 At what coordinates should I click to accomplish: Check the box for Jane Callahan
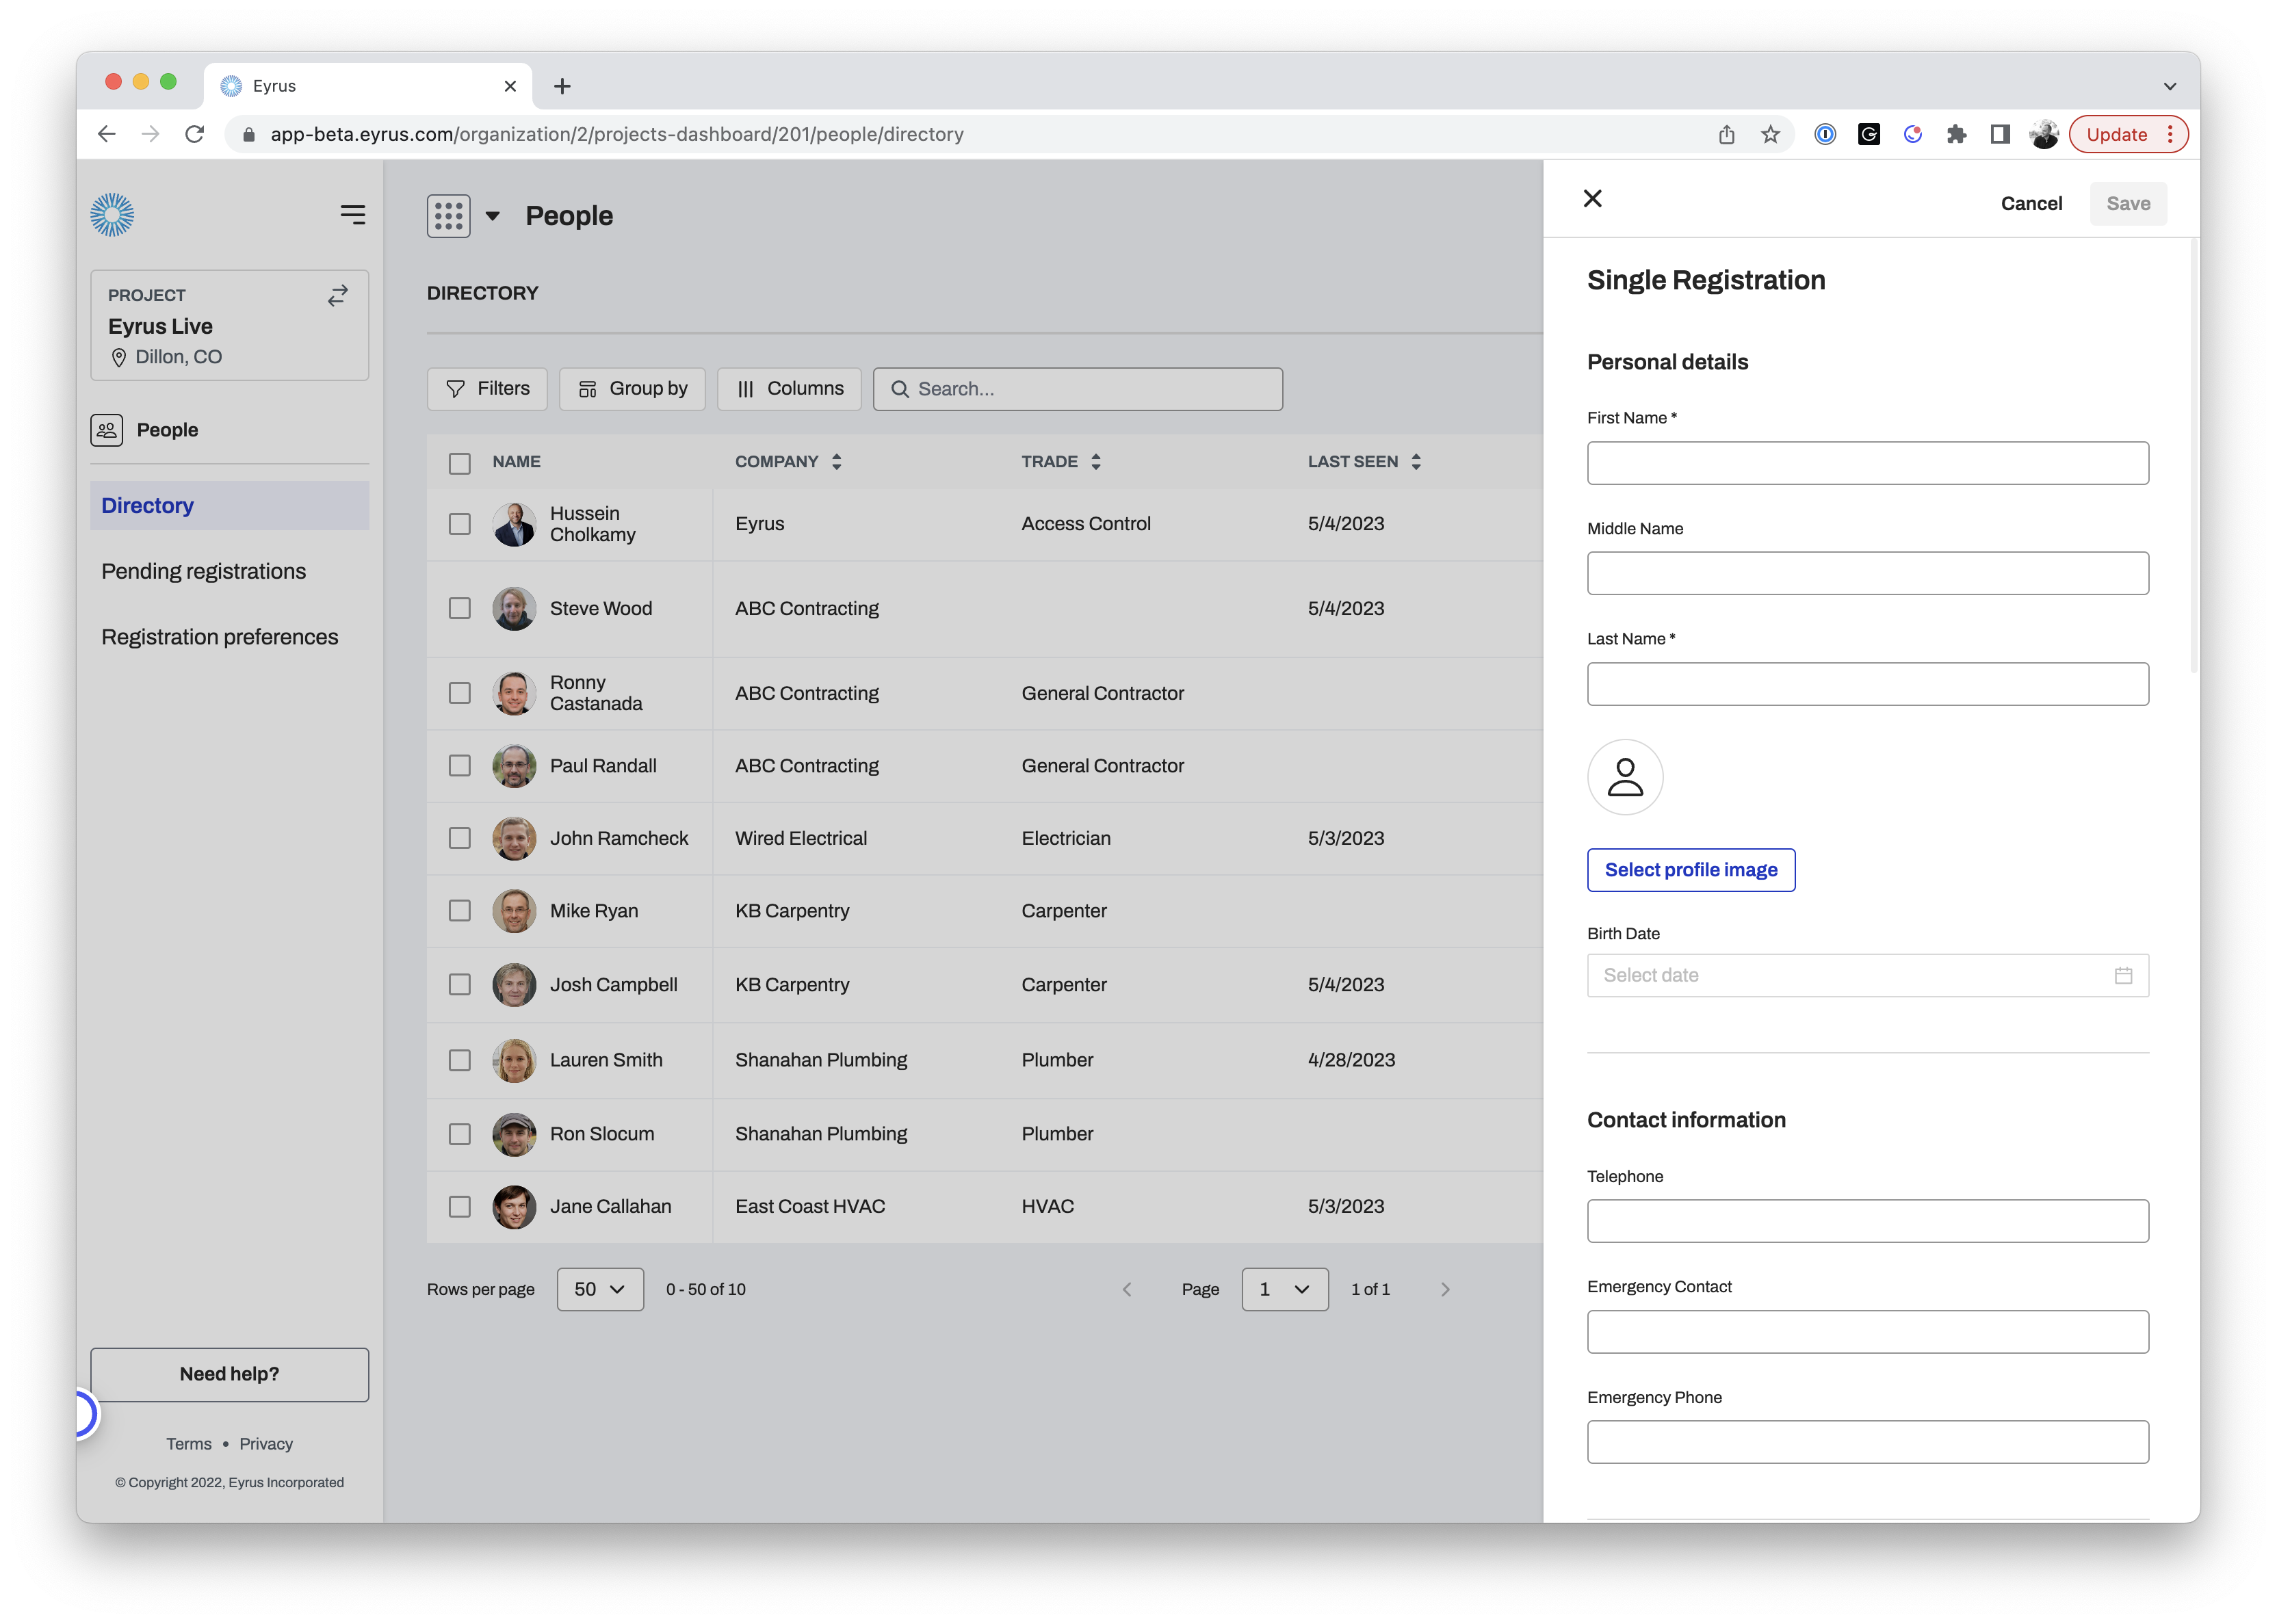(x=459, y=1207)
